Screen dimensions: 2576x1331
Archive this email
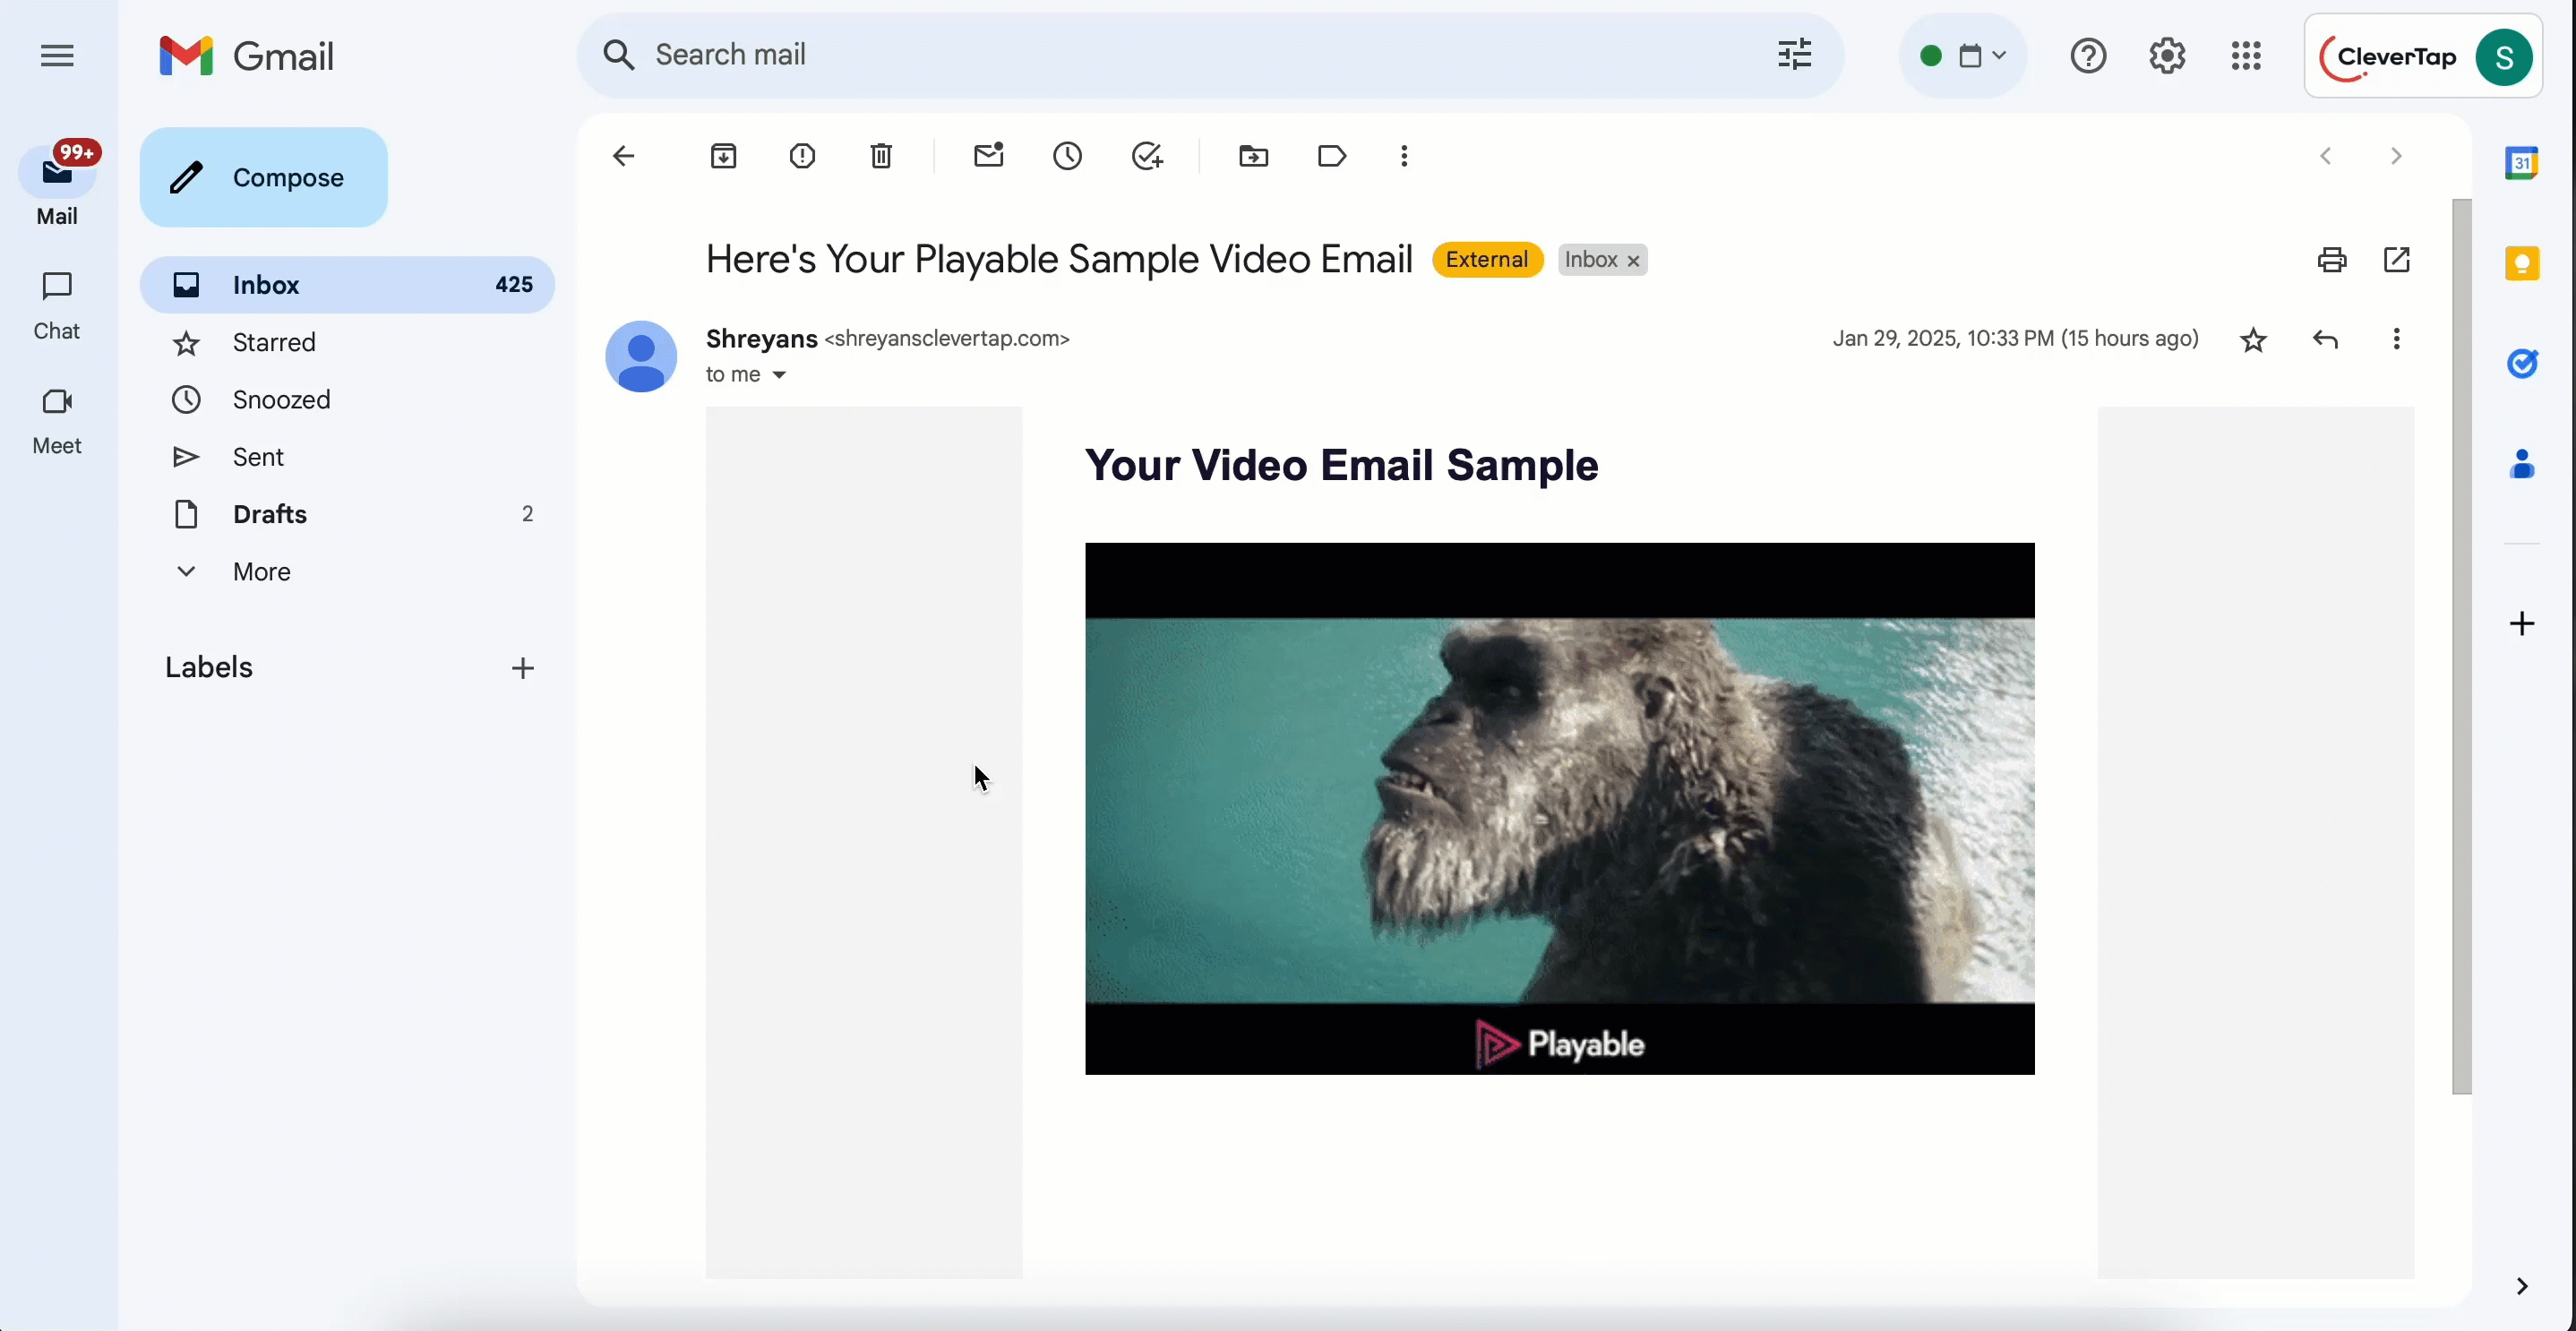[723, 156]
